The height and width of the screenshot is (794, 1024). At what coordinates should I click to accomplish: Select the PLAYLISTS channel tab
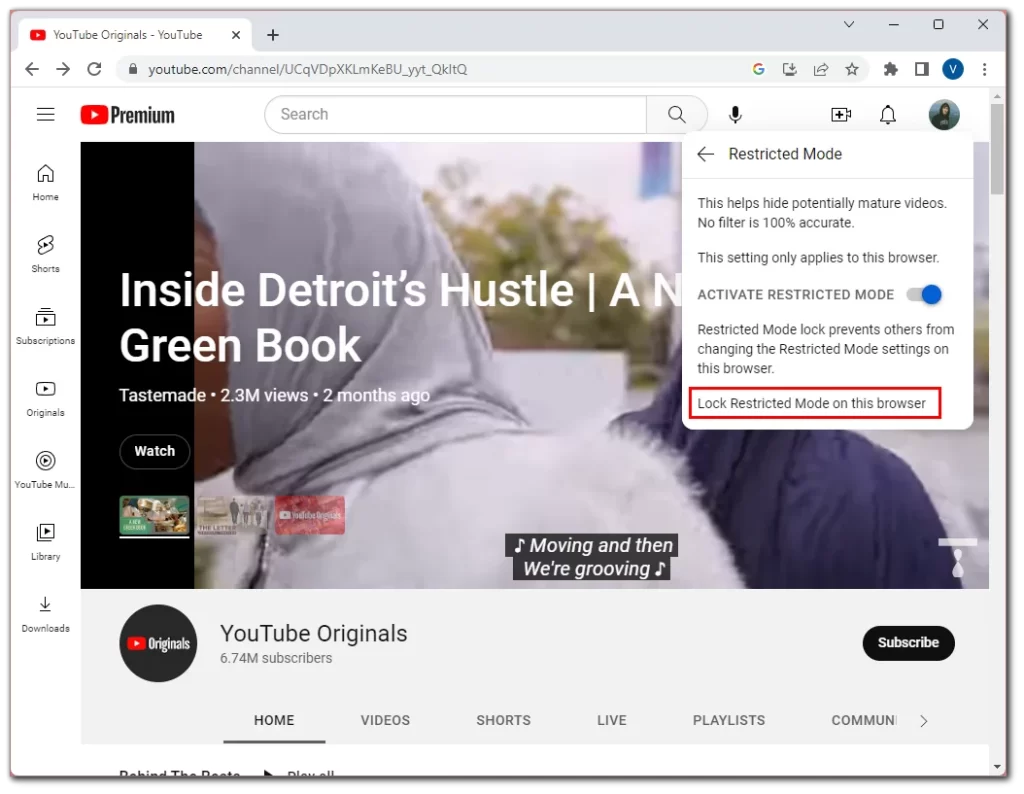coord(728,720)
